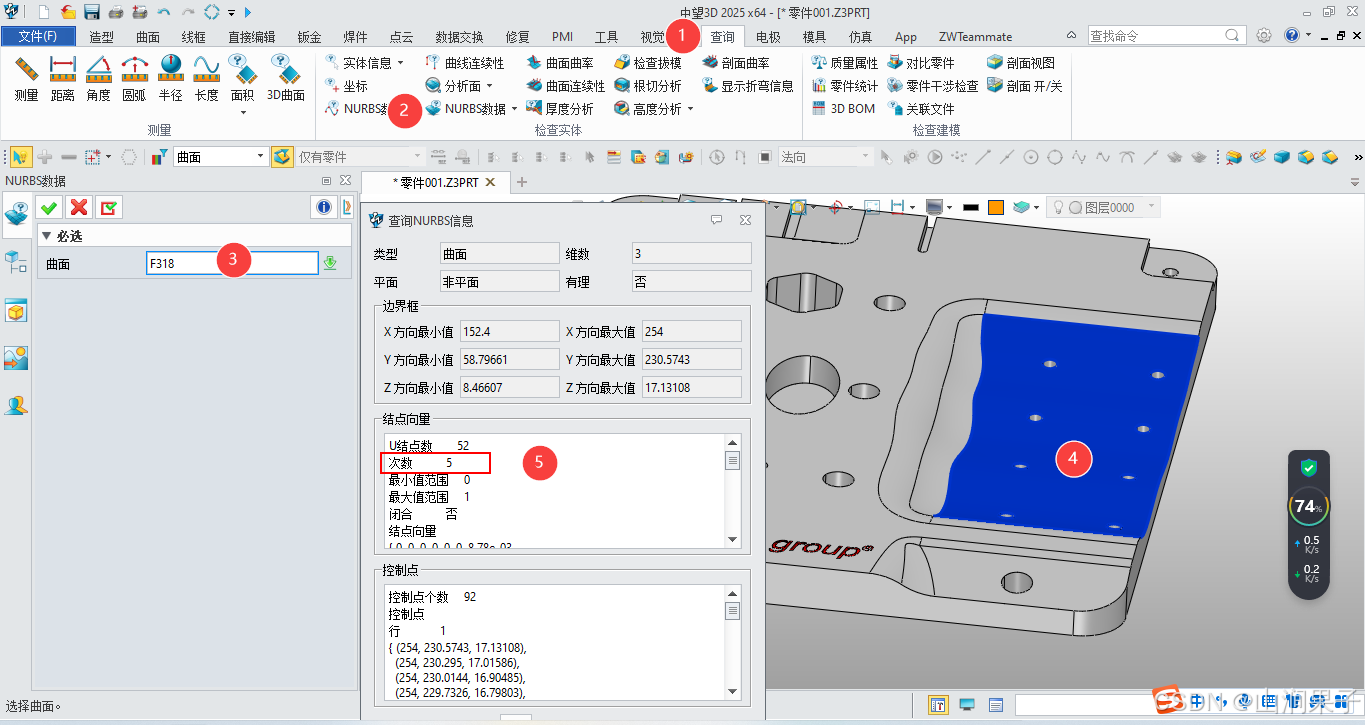Image resolution: width=1365 pixels, height=725 pixels.
Task: Open the 文件(F) menu
Action: tap(38, 37)
